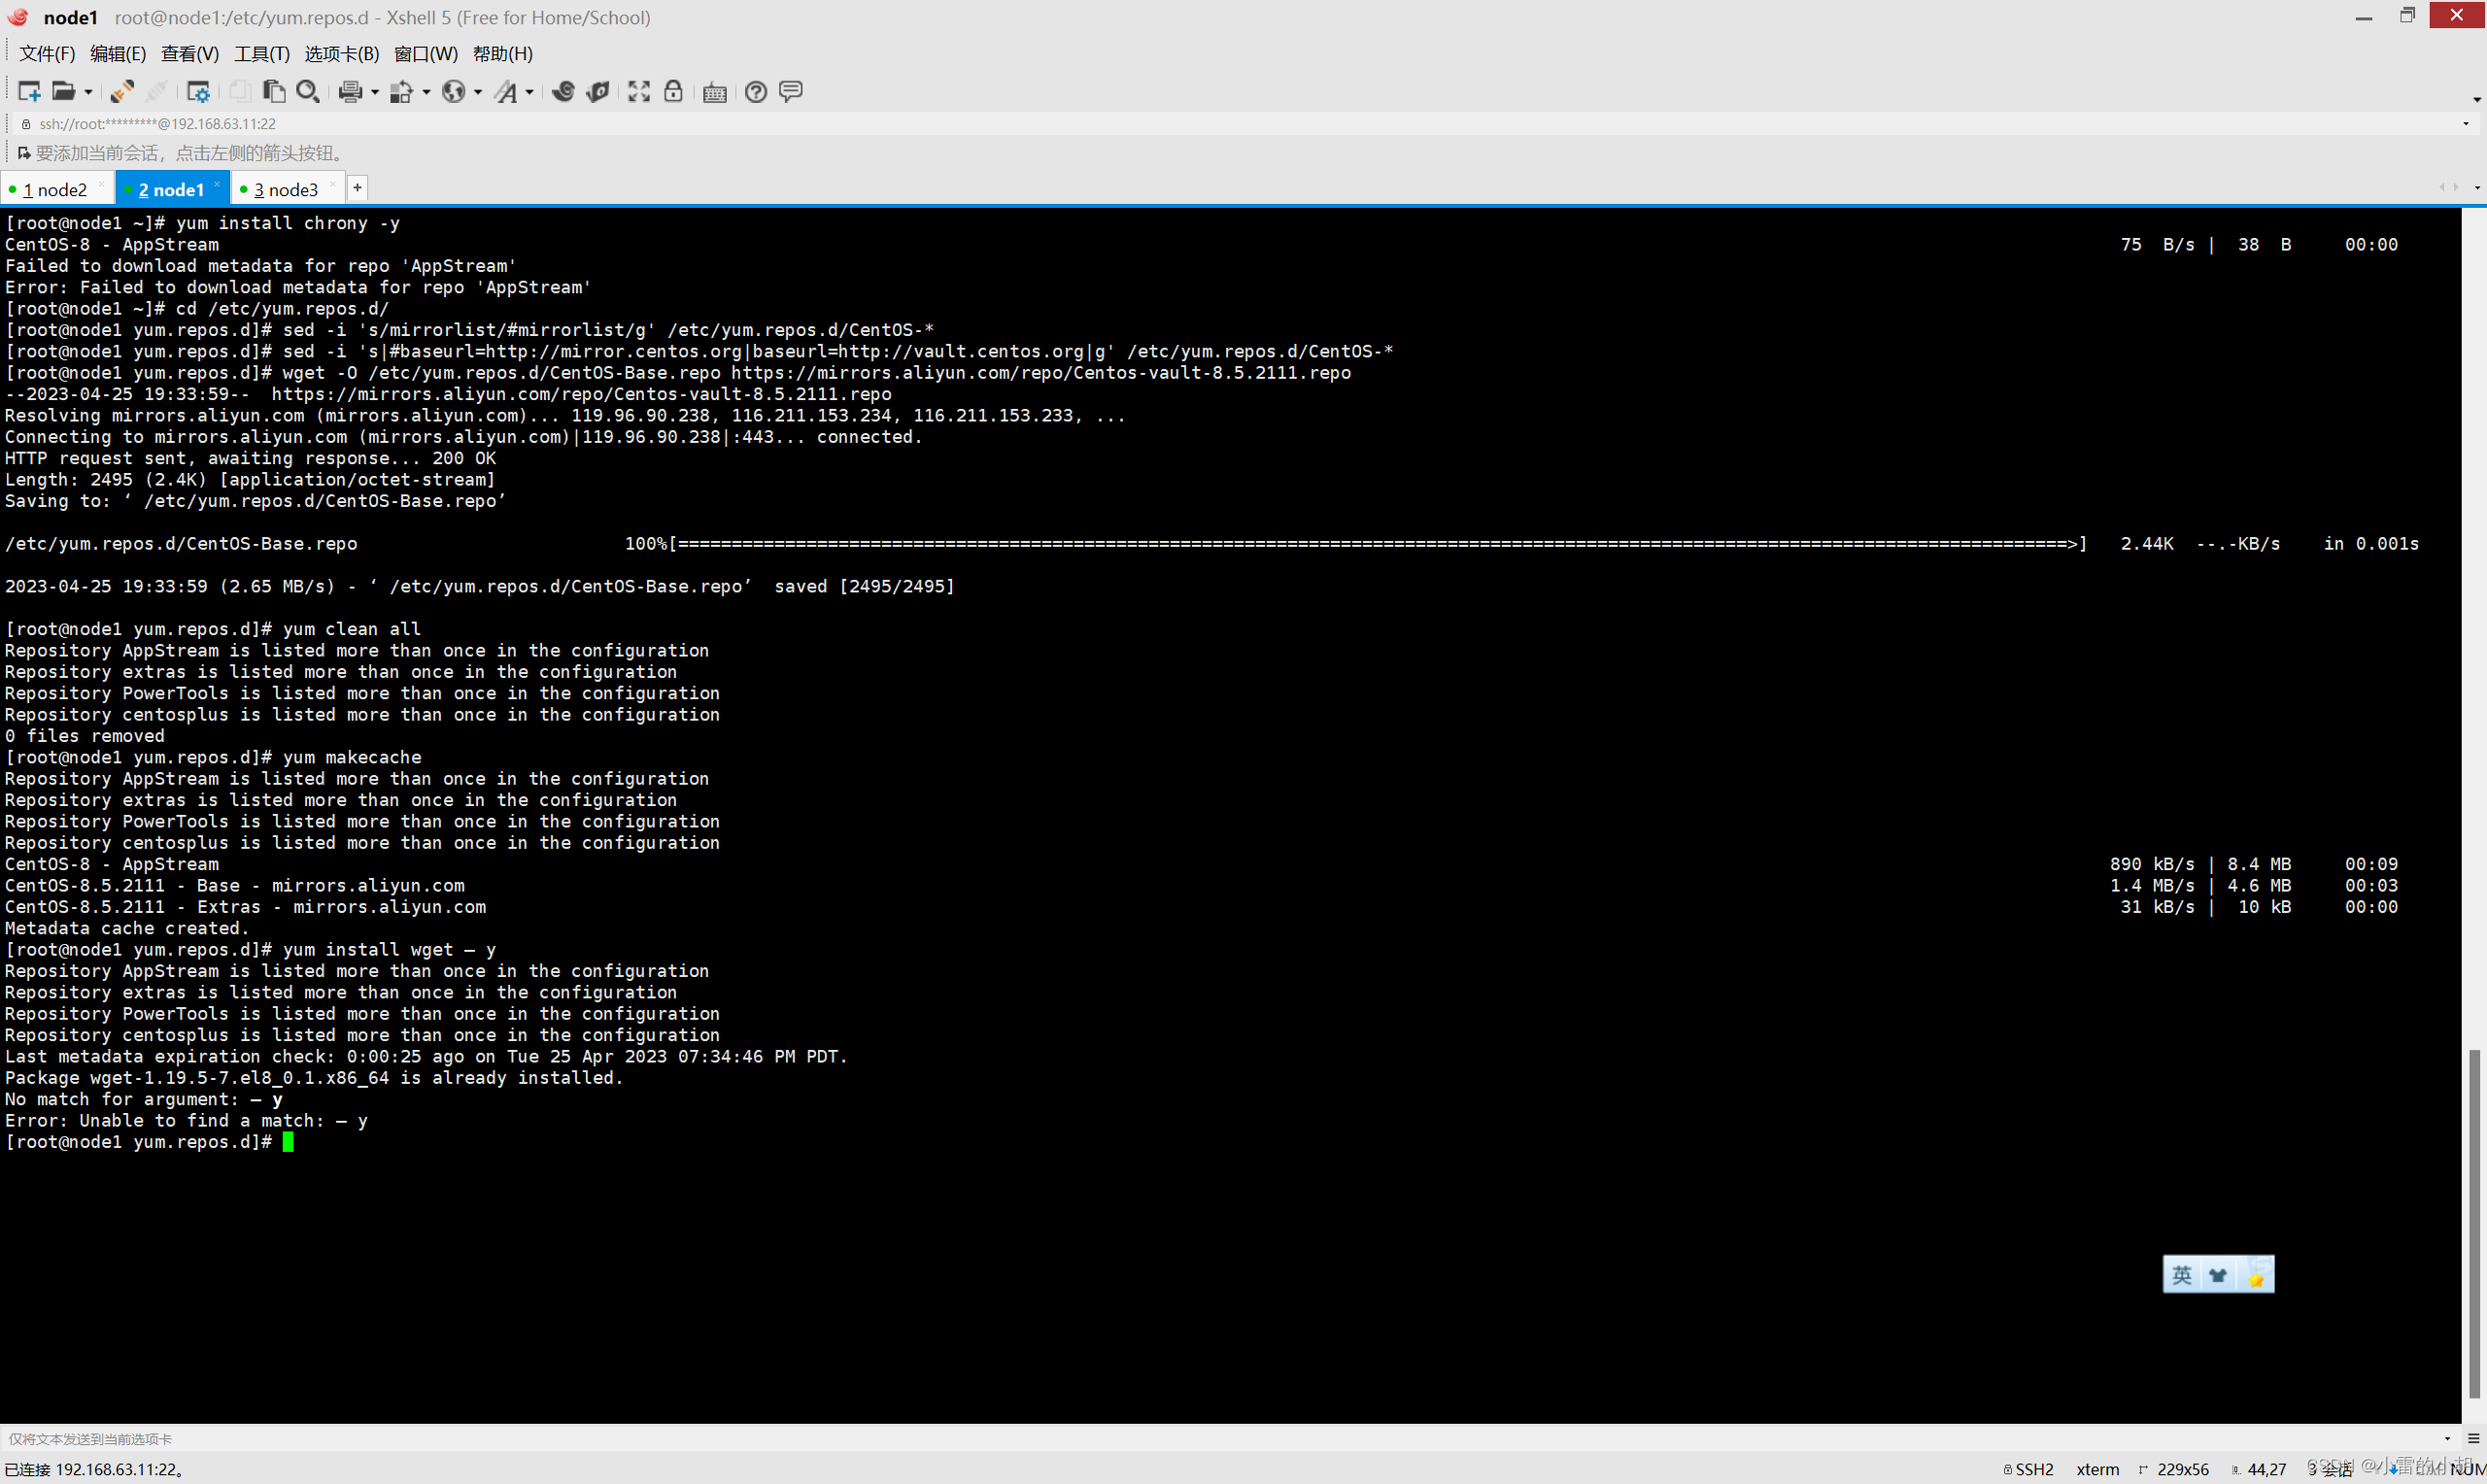Create a new session with the New icon

[28, 91]
